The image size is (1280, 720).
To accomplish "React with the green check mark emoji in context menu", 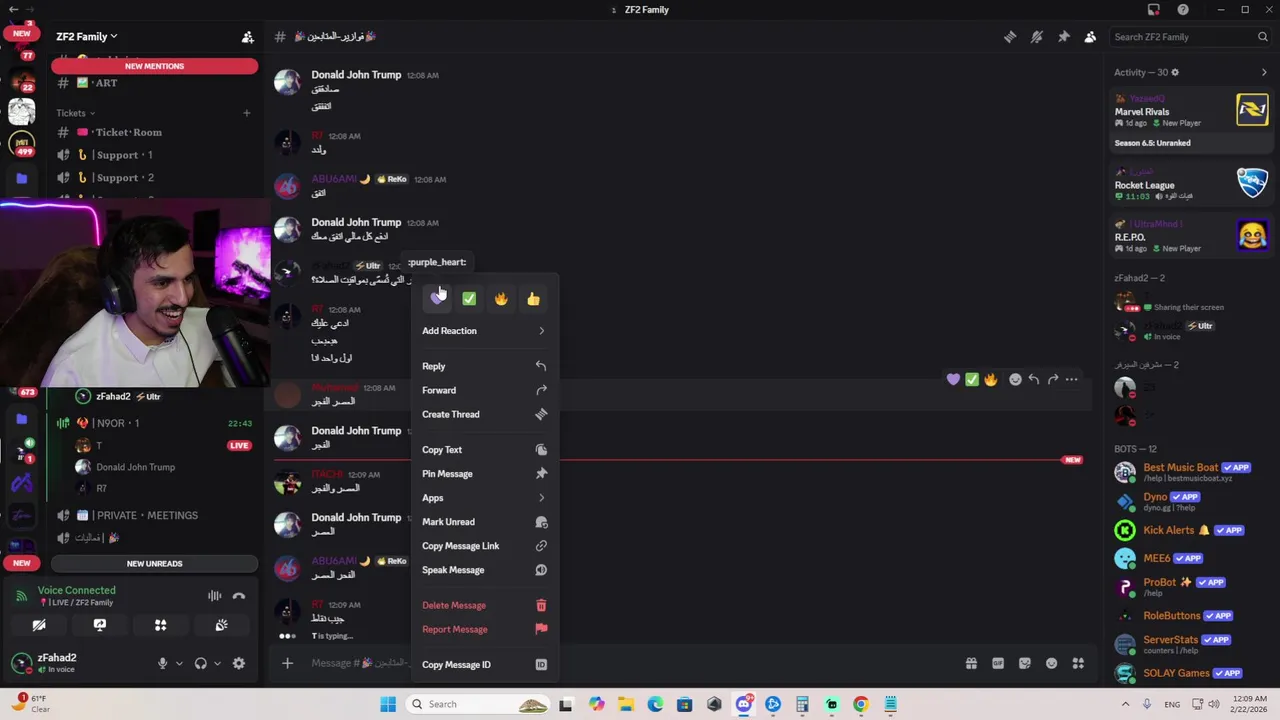I will tap(469, 298).
